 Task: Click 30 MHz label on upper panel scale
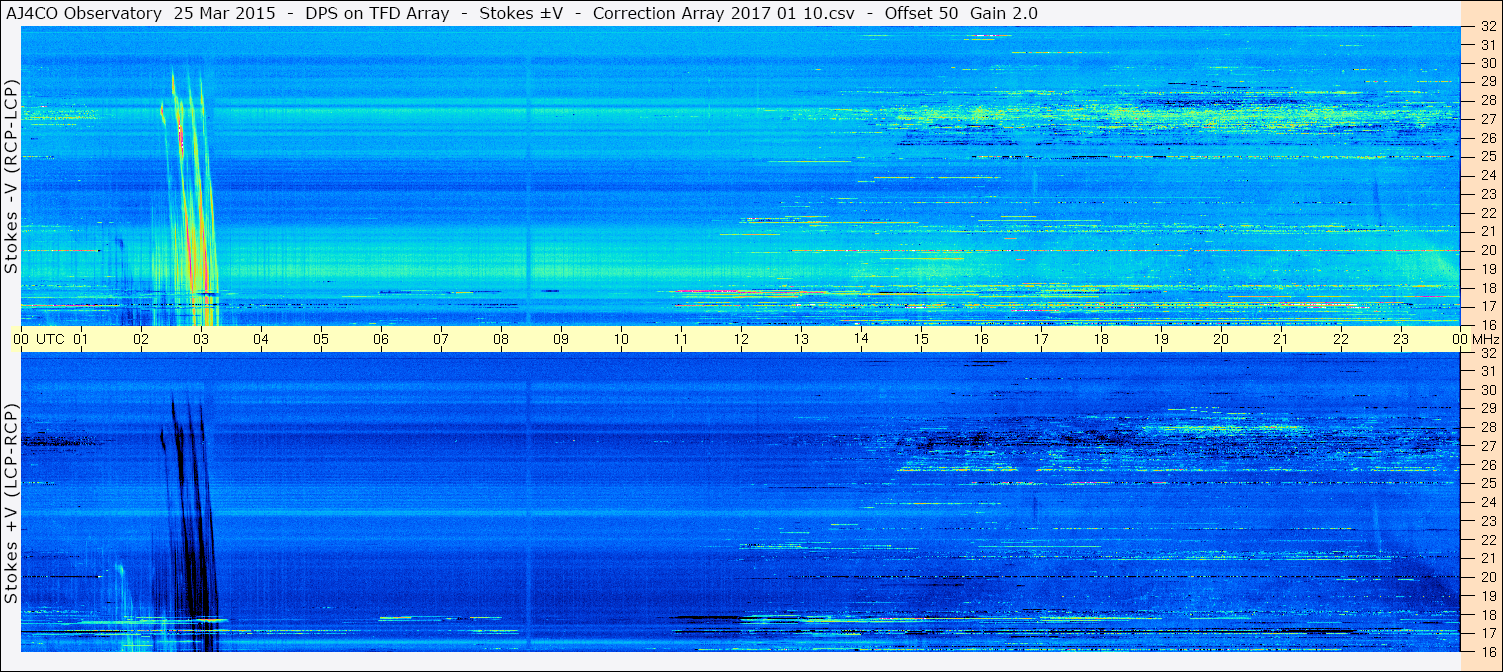(x=1488, y=63)
